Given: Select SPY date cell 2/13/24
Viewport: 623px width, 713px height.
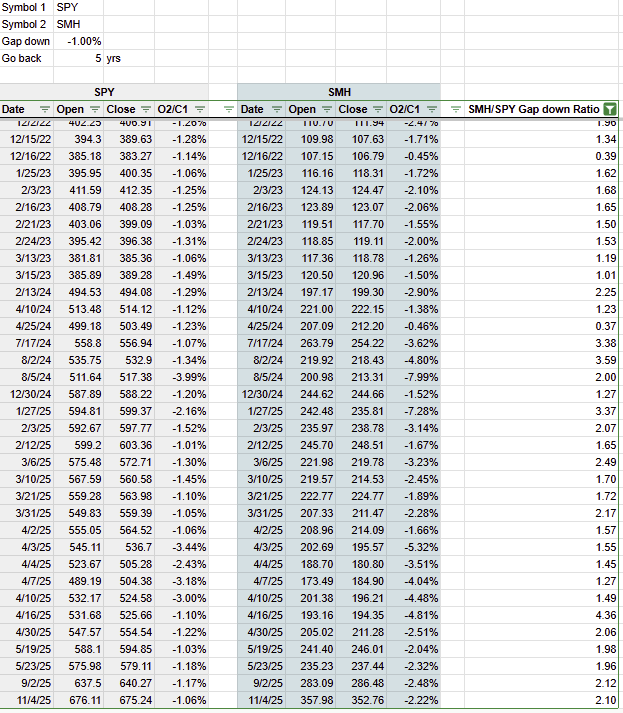Looking at the screenshot, I should click(x=27, y=292).
